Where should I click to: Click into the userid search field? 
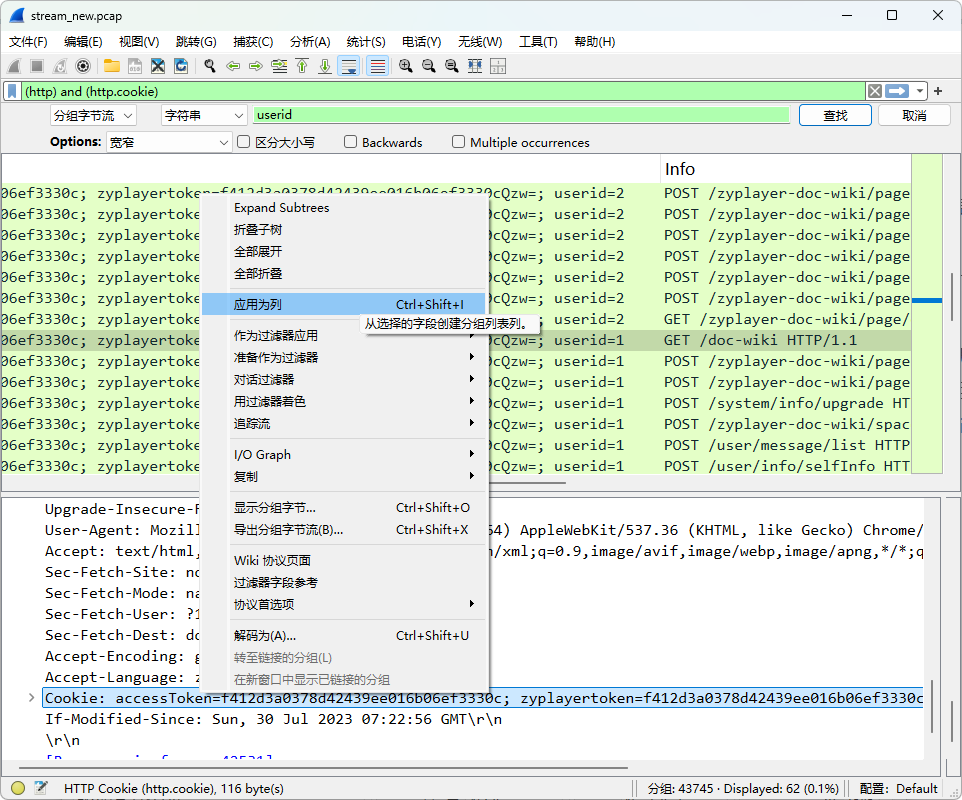point(521,115)
